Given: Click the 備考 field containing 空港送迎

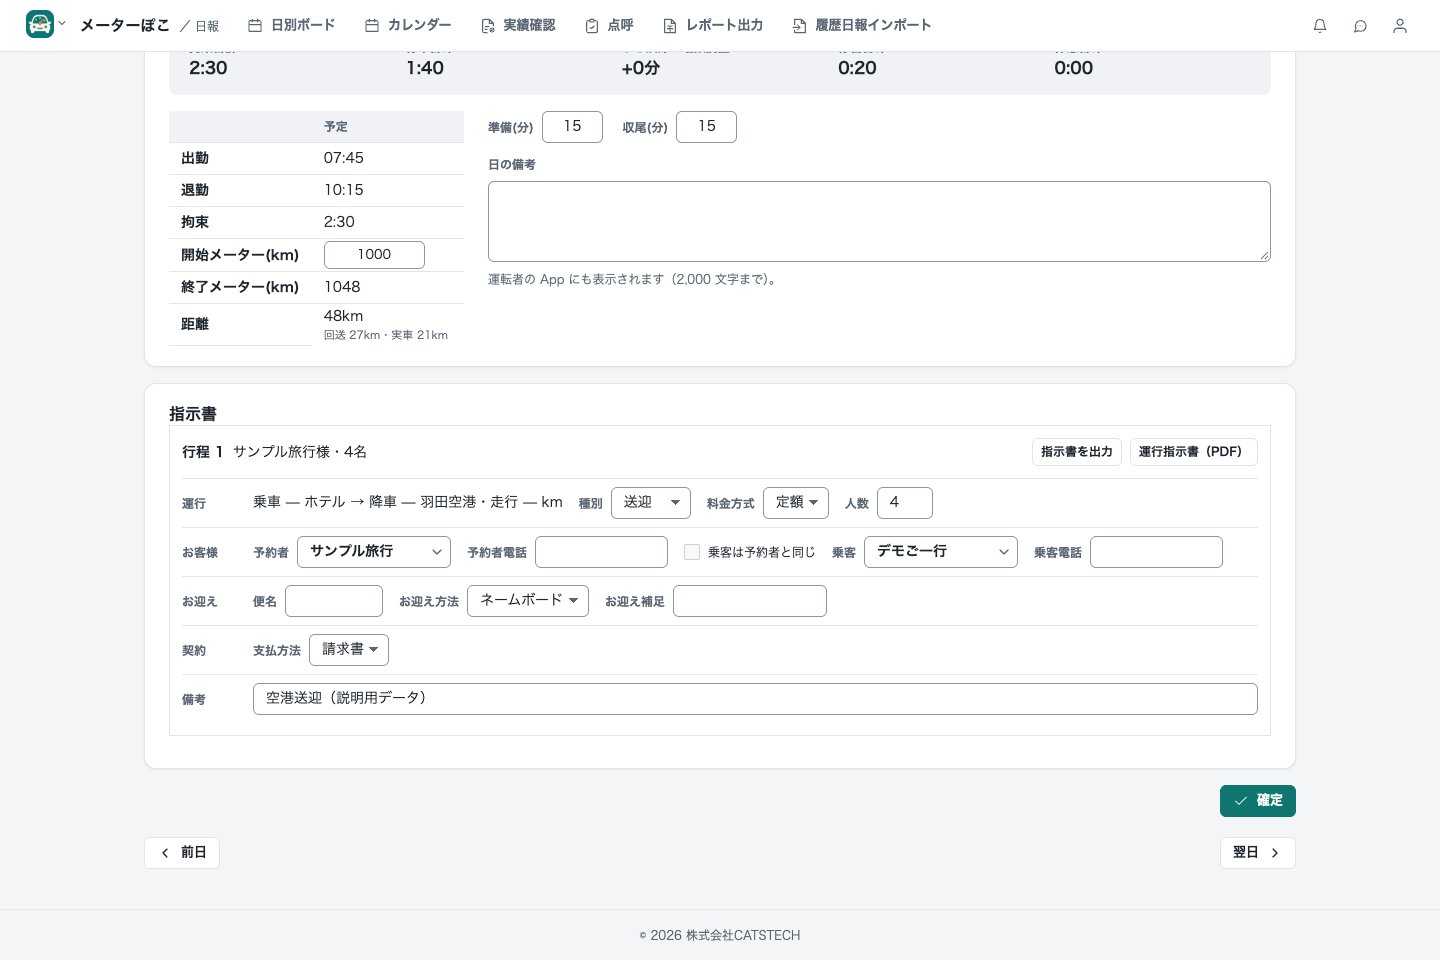Looking at the screenshot, I should (755, 699).
